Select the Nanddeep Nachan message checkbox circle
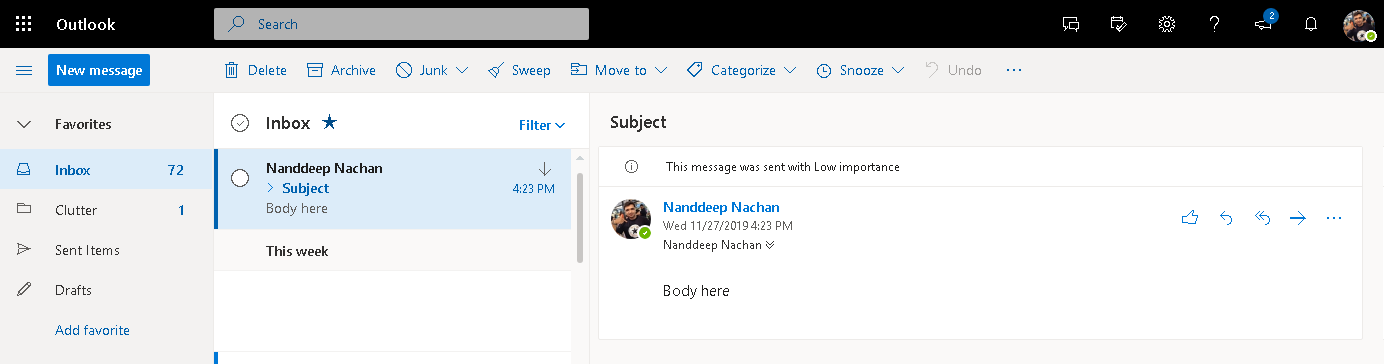This screenshot has width=1384, height=364. pos(240,178)
